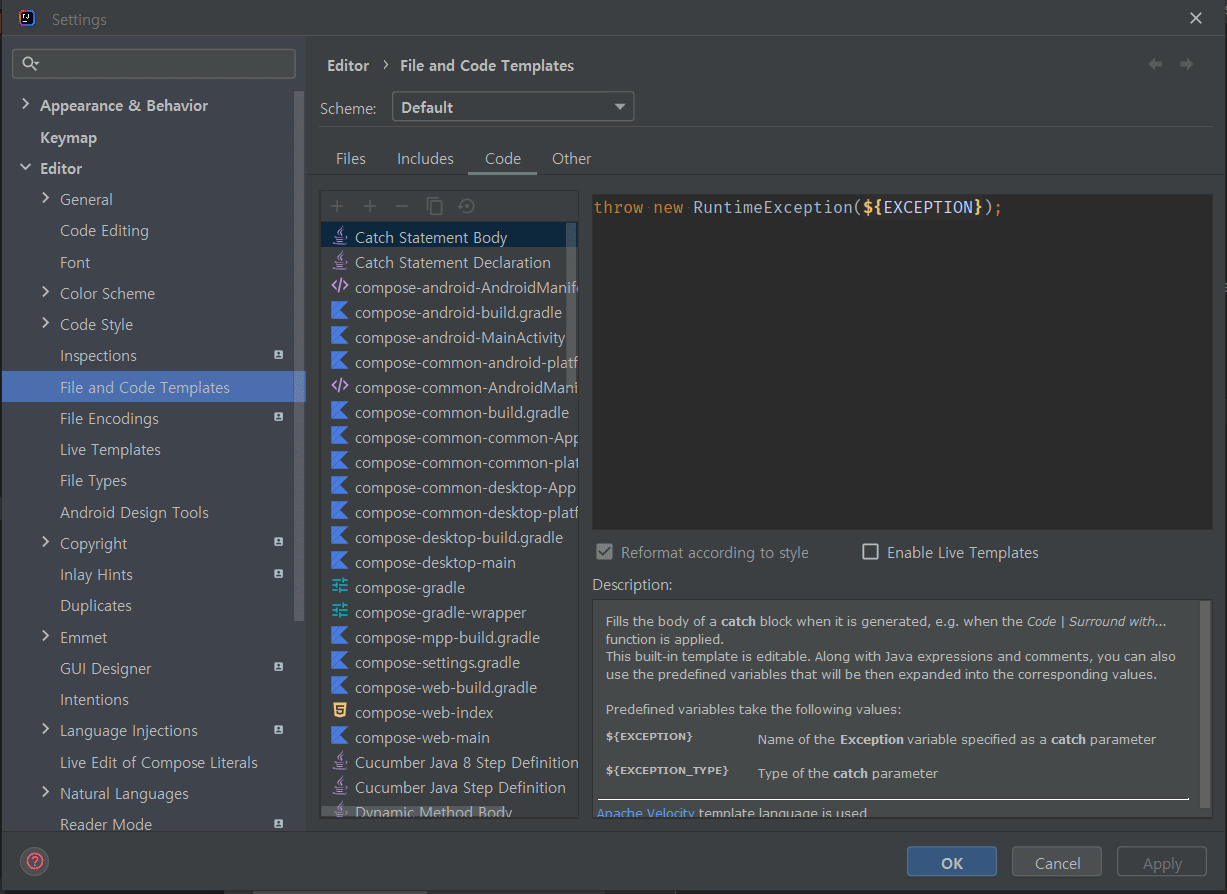Click the back navigation arrow
The height and width of the screenshot is (894, 1227).
pos(1155,64)
